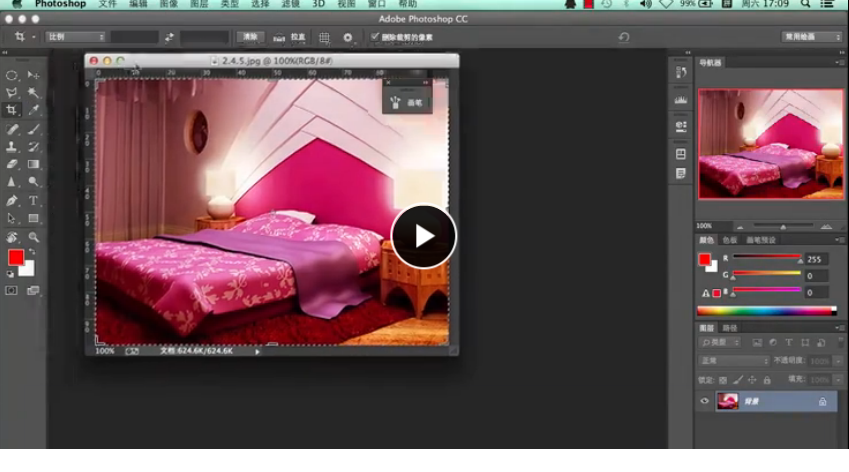849x472 pixels.
Task: Expand the document status info arrow
Action: click(x=257, y=352)
